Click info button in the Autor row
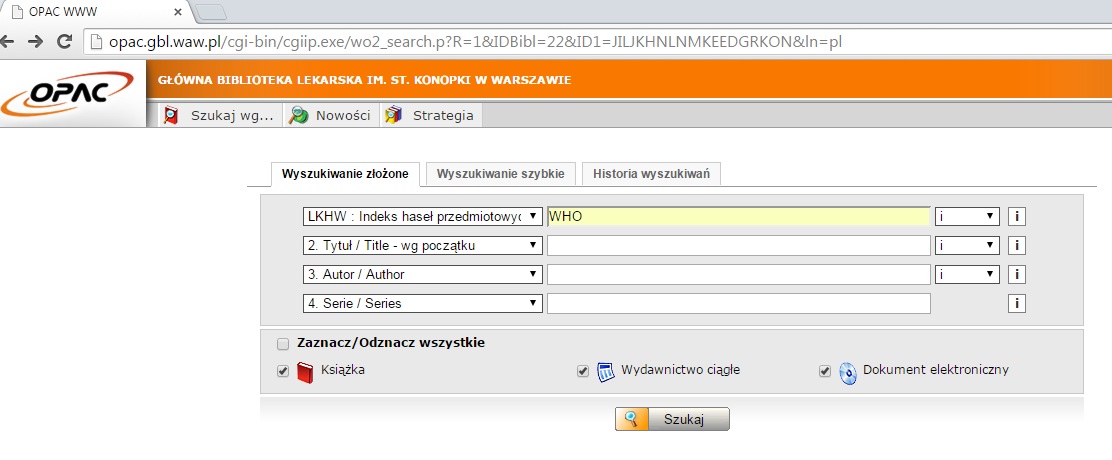The width and height of the screenshot is (1112, 460). click(x=1017, y=274)
